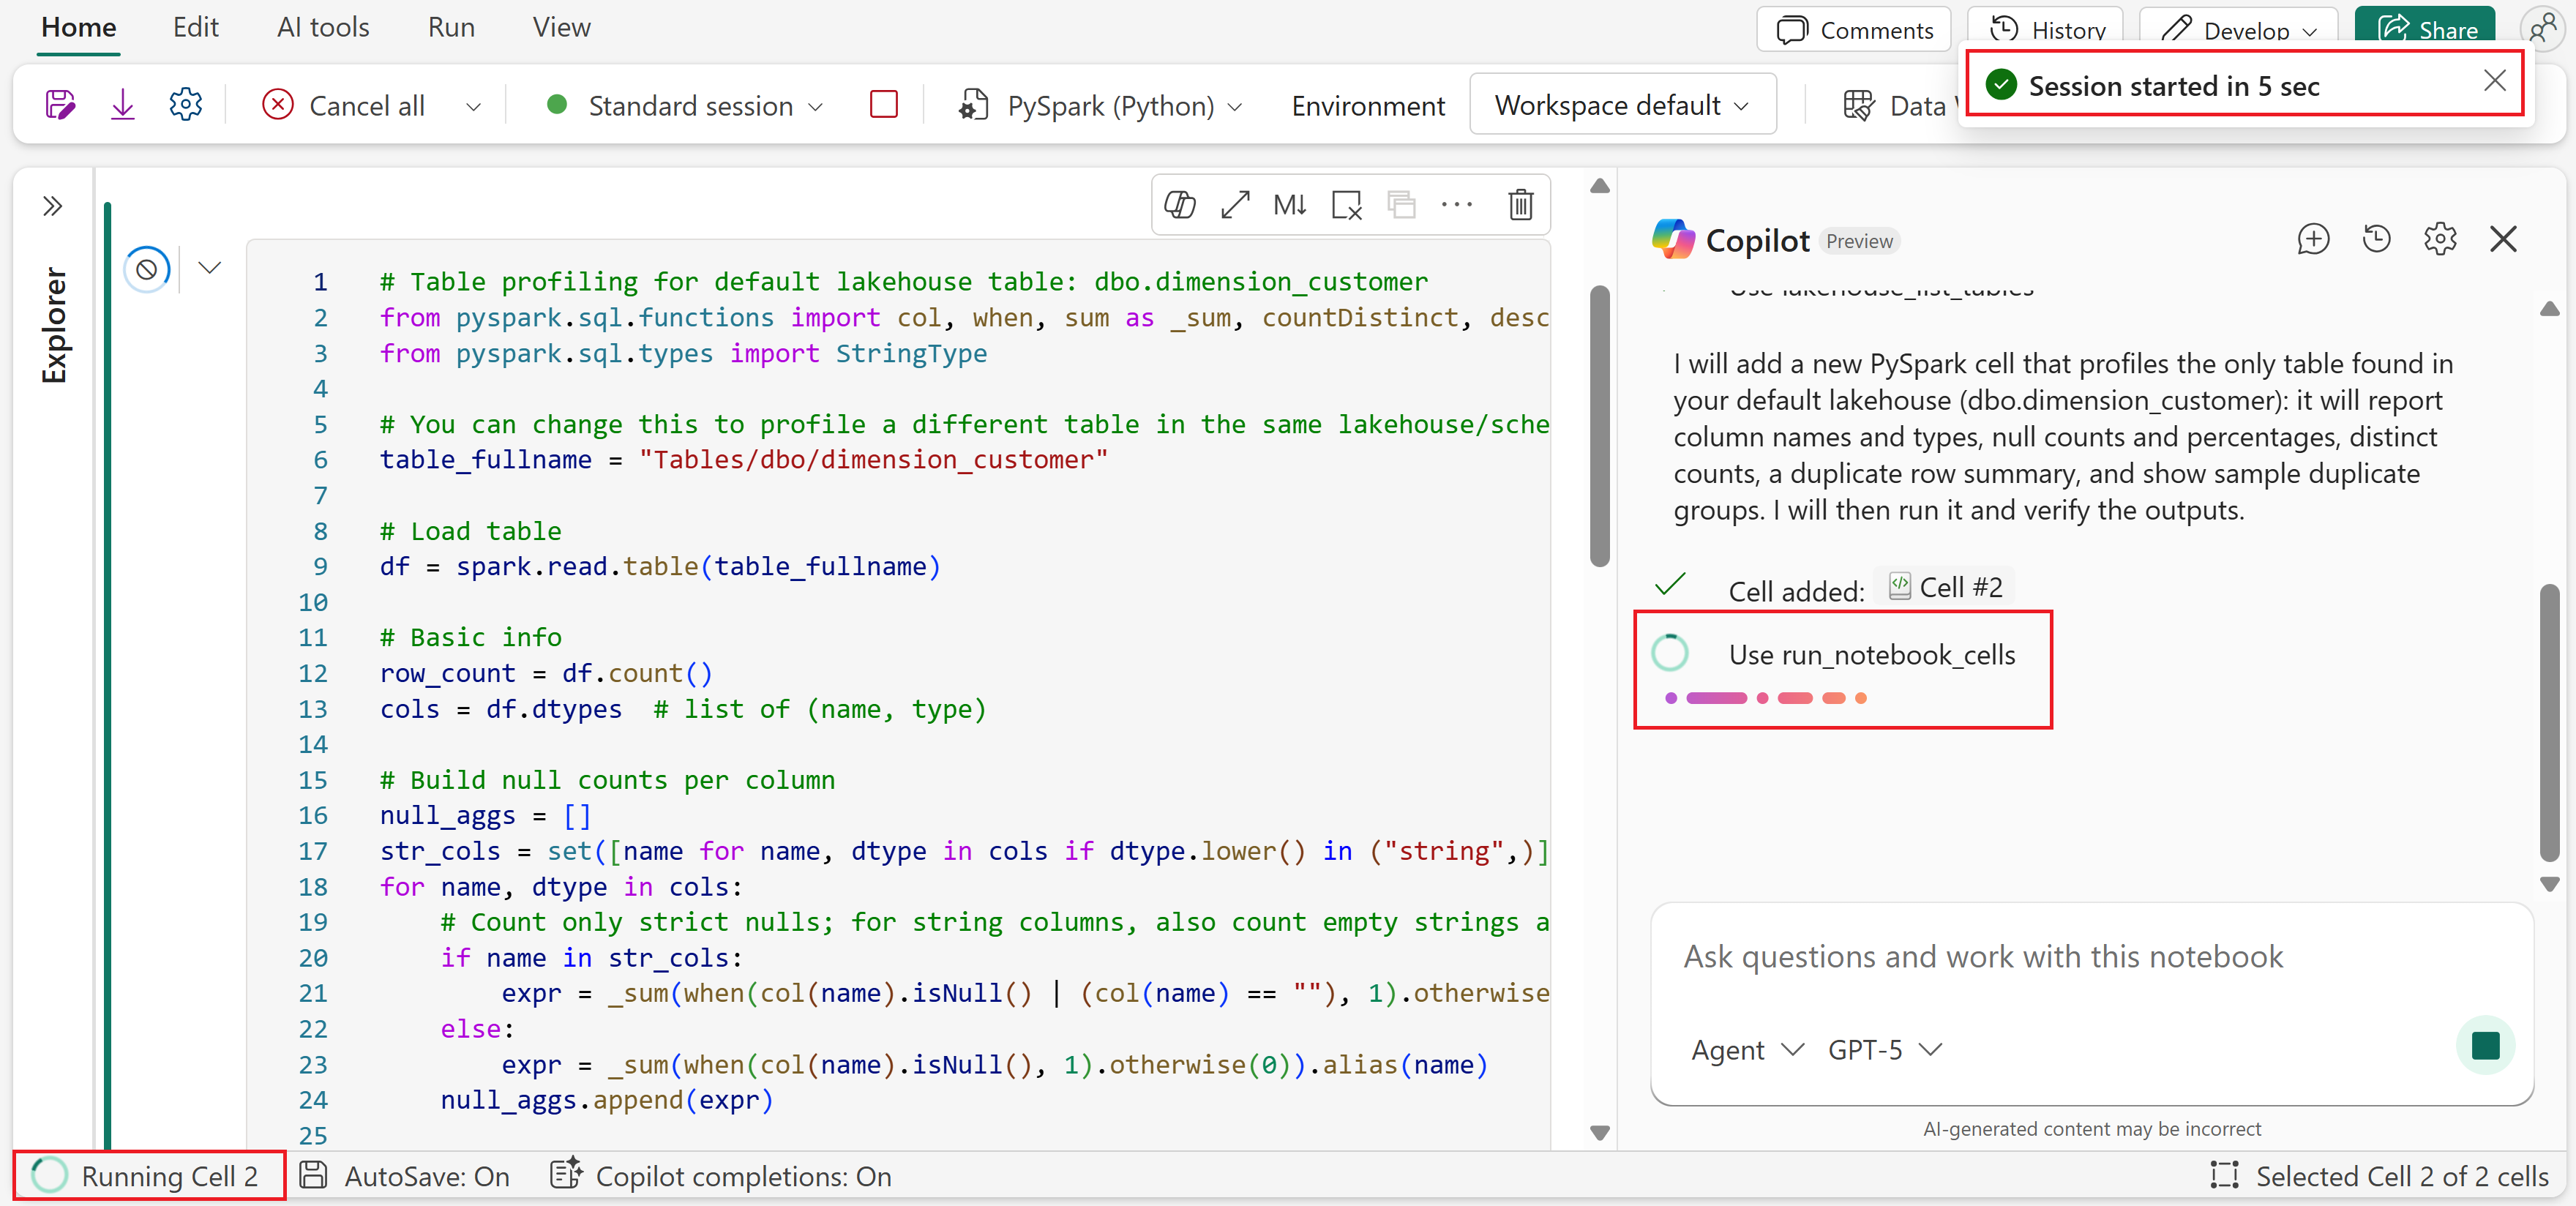Expand the Workspace default environment dropdown
2576x1206 pixels.
1621,105
